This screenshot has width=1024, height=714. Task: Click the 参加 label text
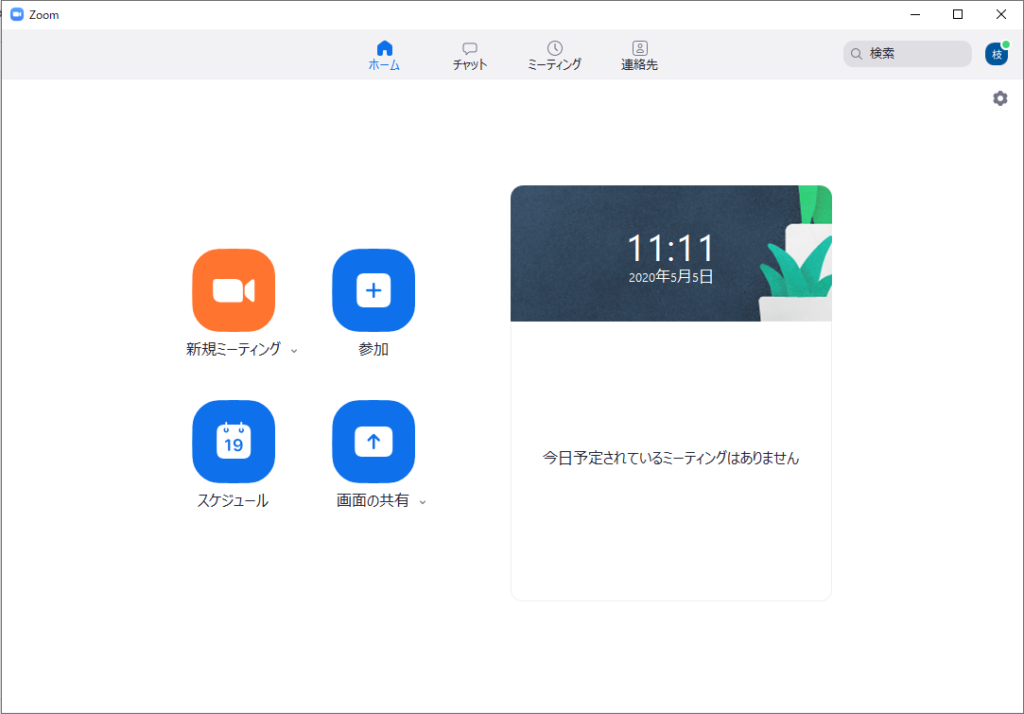(374, 349)
